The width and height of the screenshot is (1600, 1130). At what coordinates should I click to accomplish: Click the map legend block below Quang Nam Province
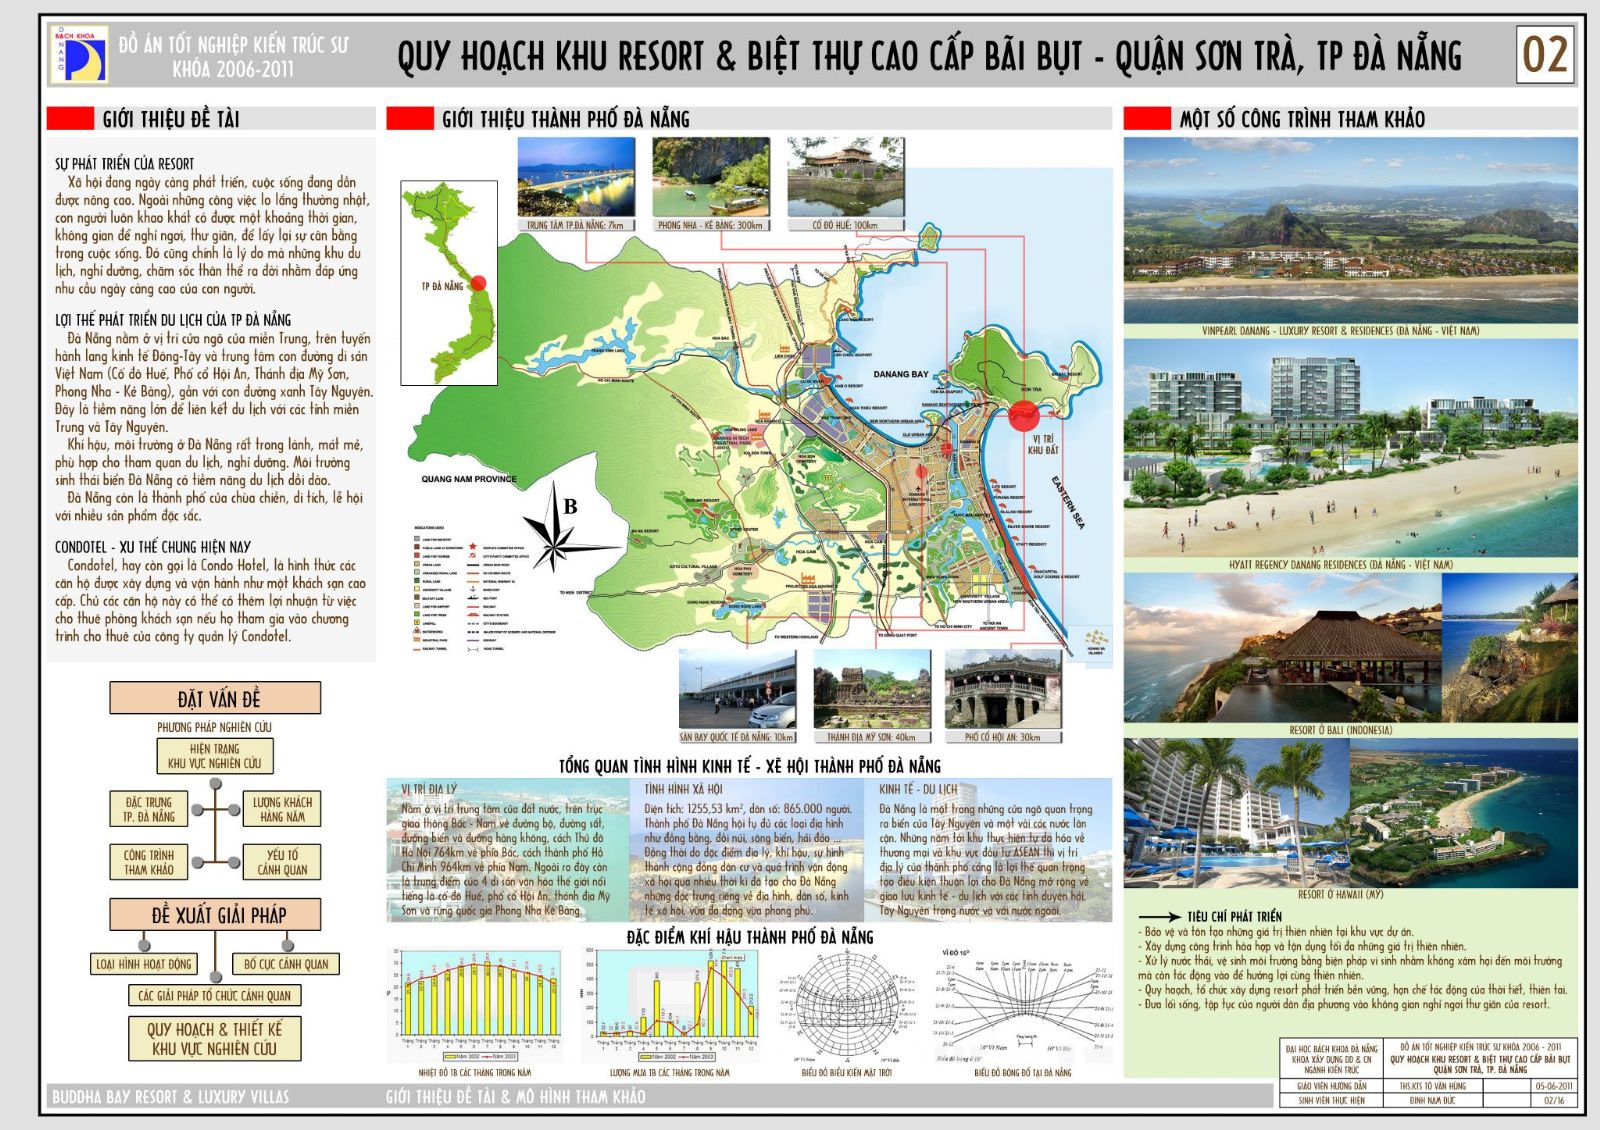487,589
